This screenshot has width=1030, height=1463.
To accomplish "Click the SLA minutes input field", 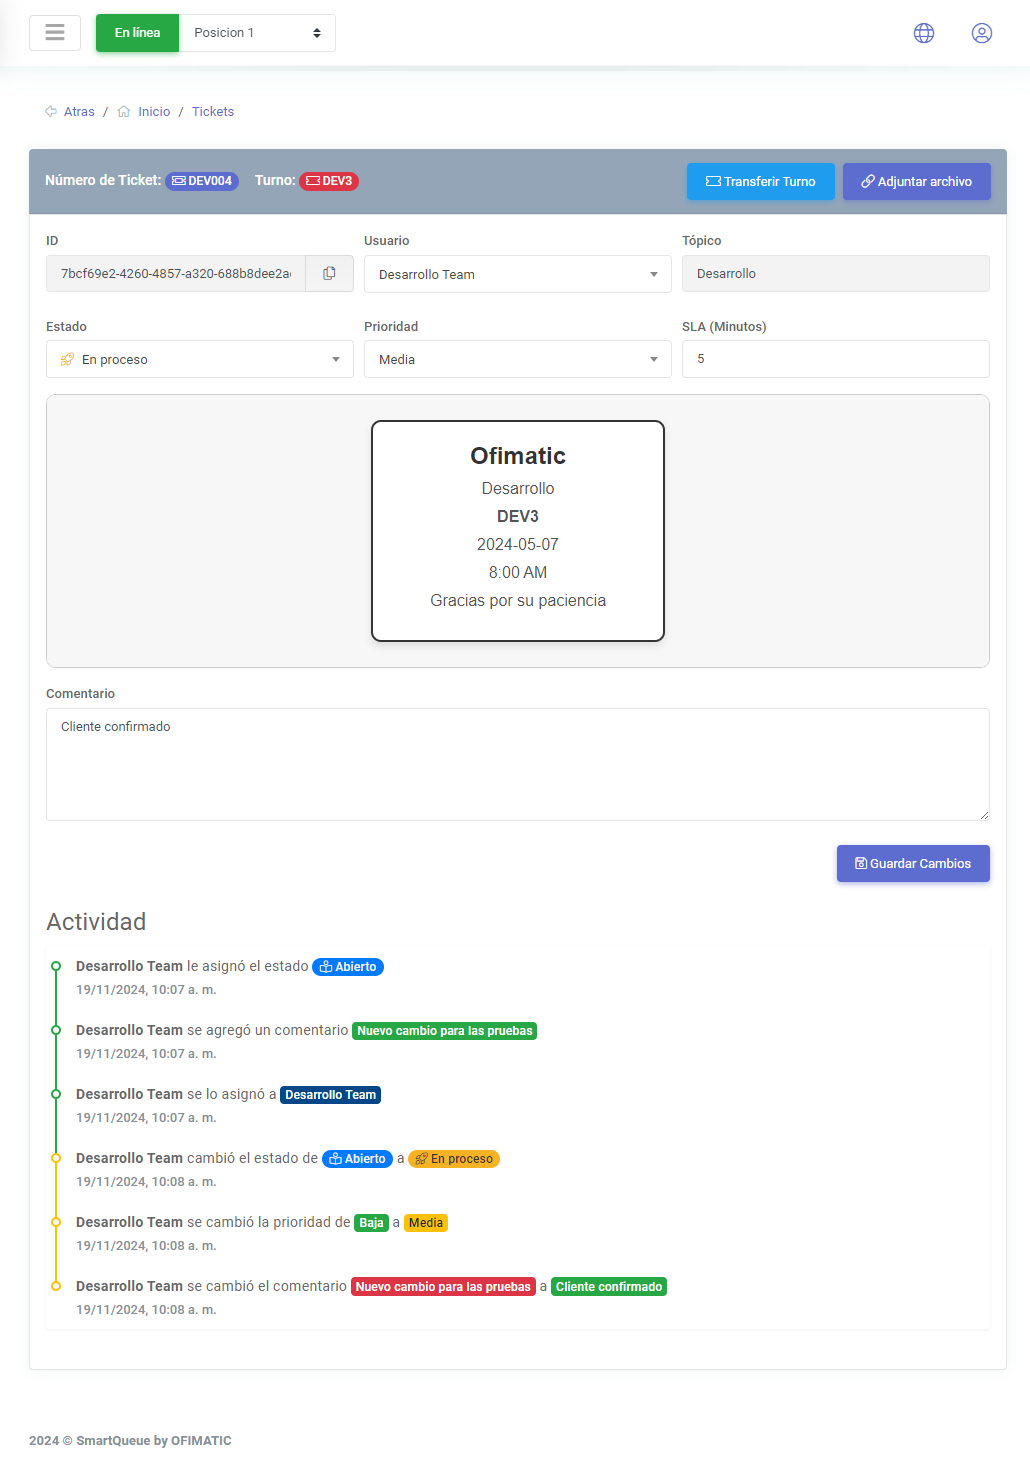I will coord(835,359).
